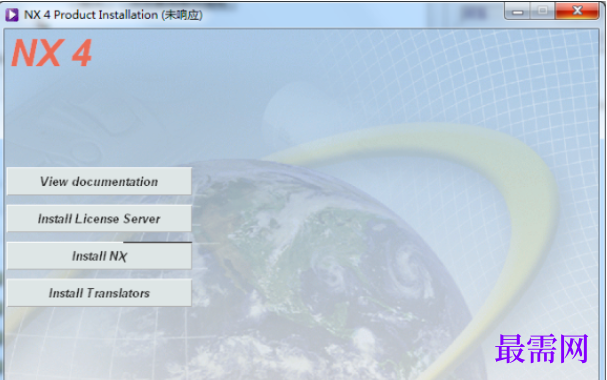Click Install License Server

point(99,219)
